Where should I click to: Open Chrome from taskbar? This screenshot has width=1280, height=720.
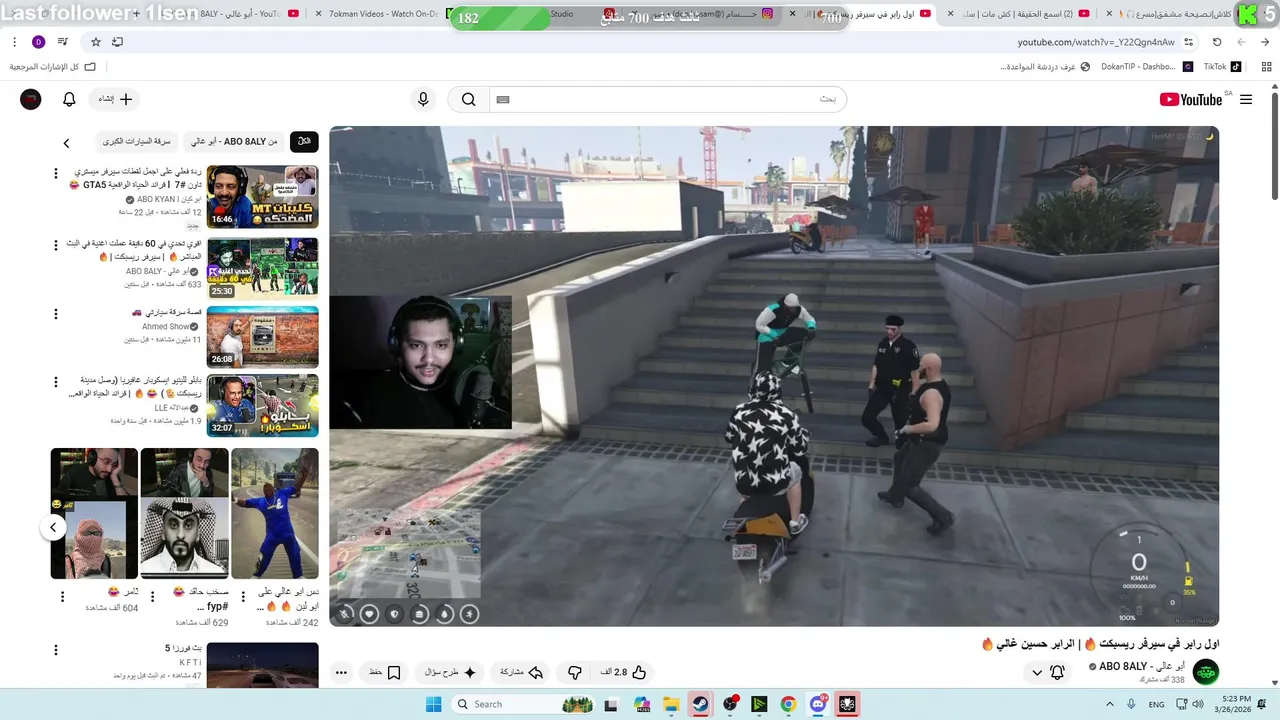pyautogui.click(x=788, y=704)
